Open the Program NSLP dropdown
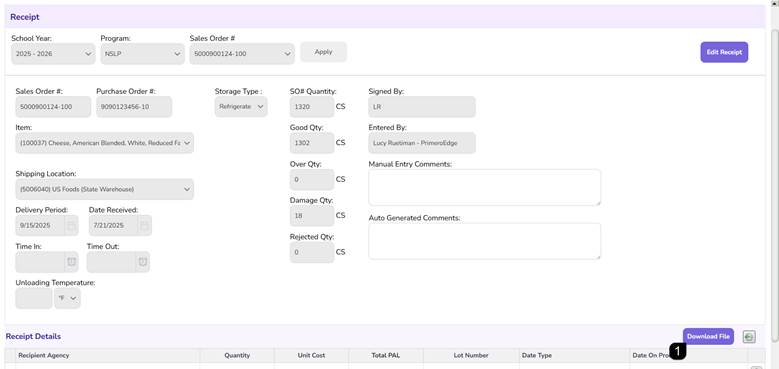 [x=143, y=54]
